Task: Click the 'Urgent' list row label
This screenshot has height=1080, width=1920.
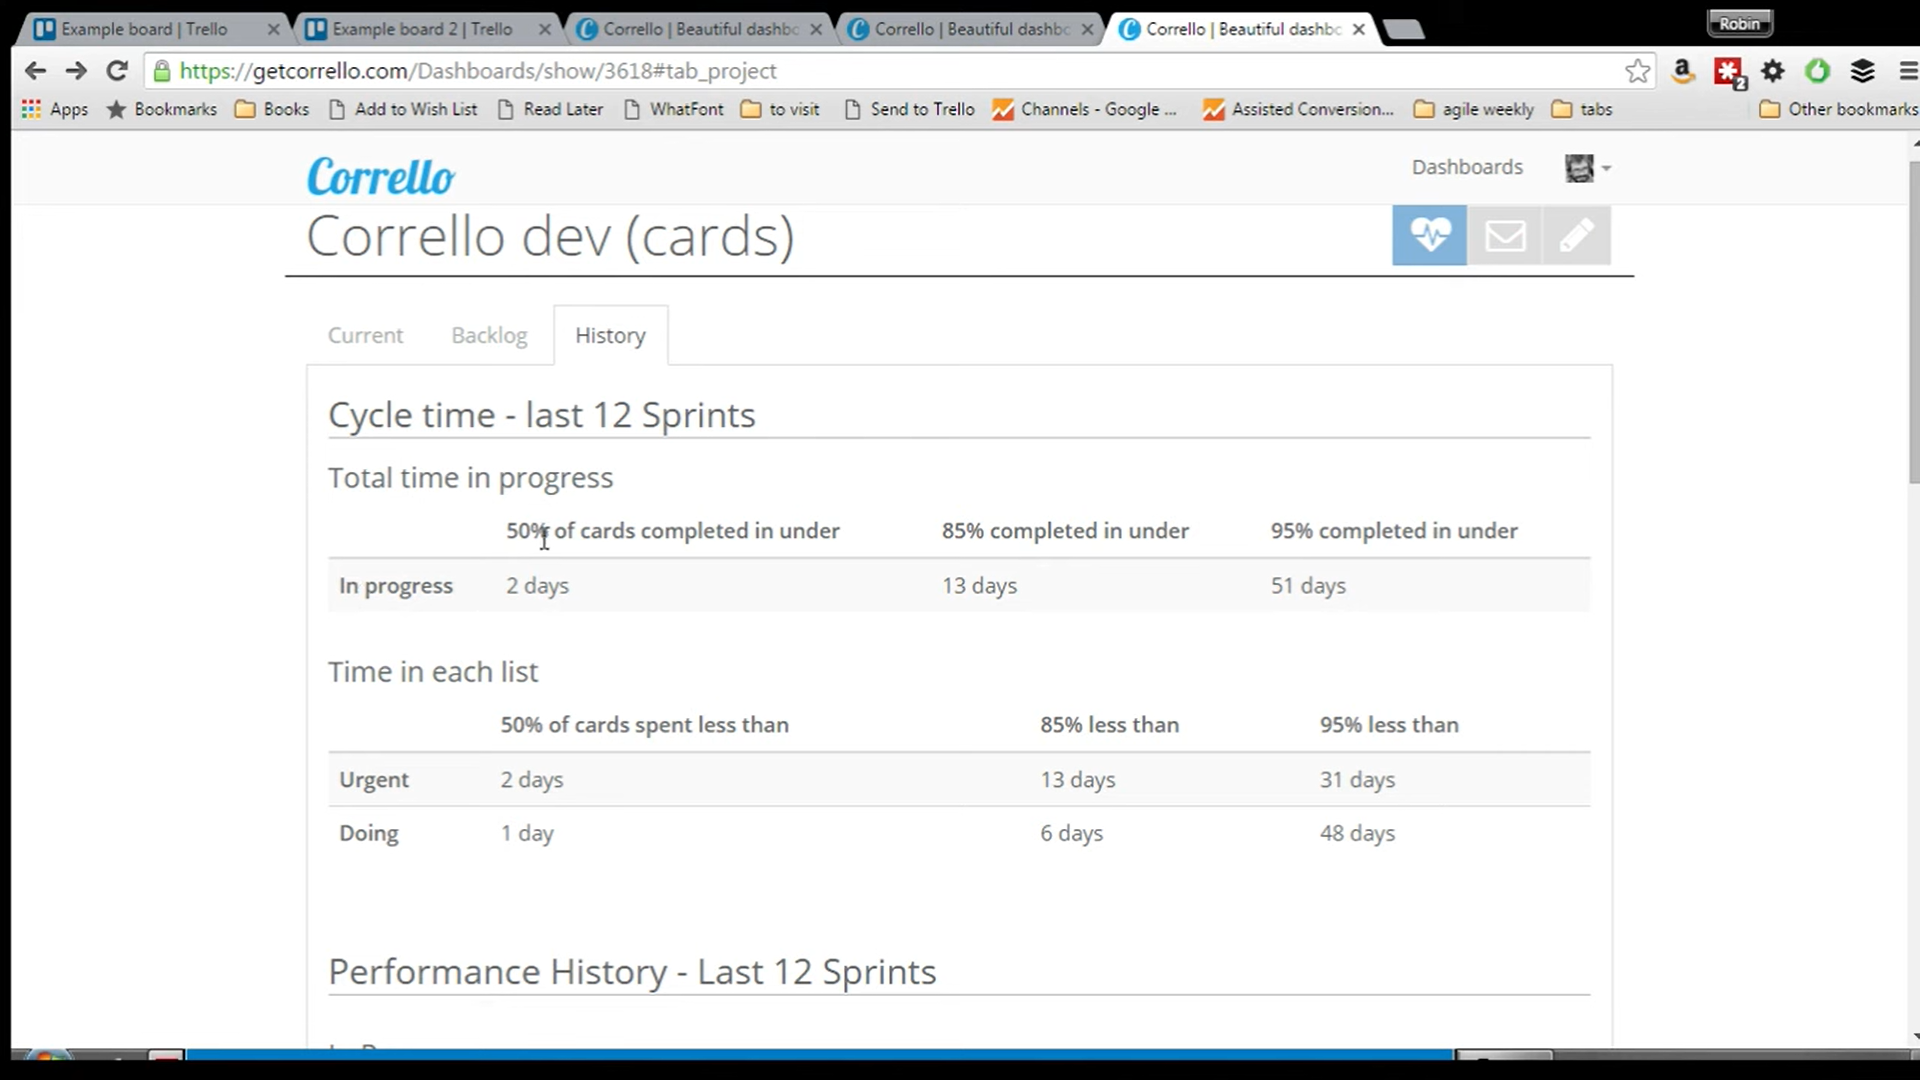Action: point(374,780)
